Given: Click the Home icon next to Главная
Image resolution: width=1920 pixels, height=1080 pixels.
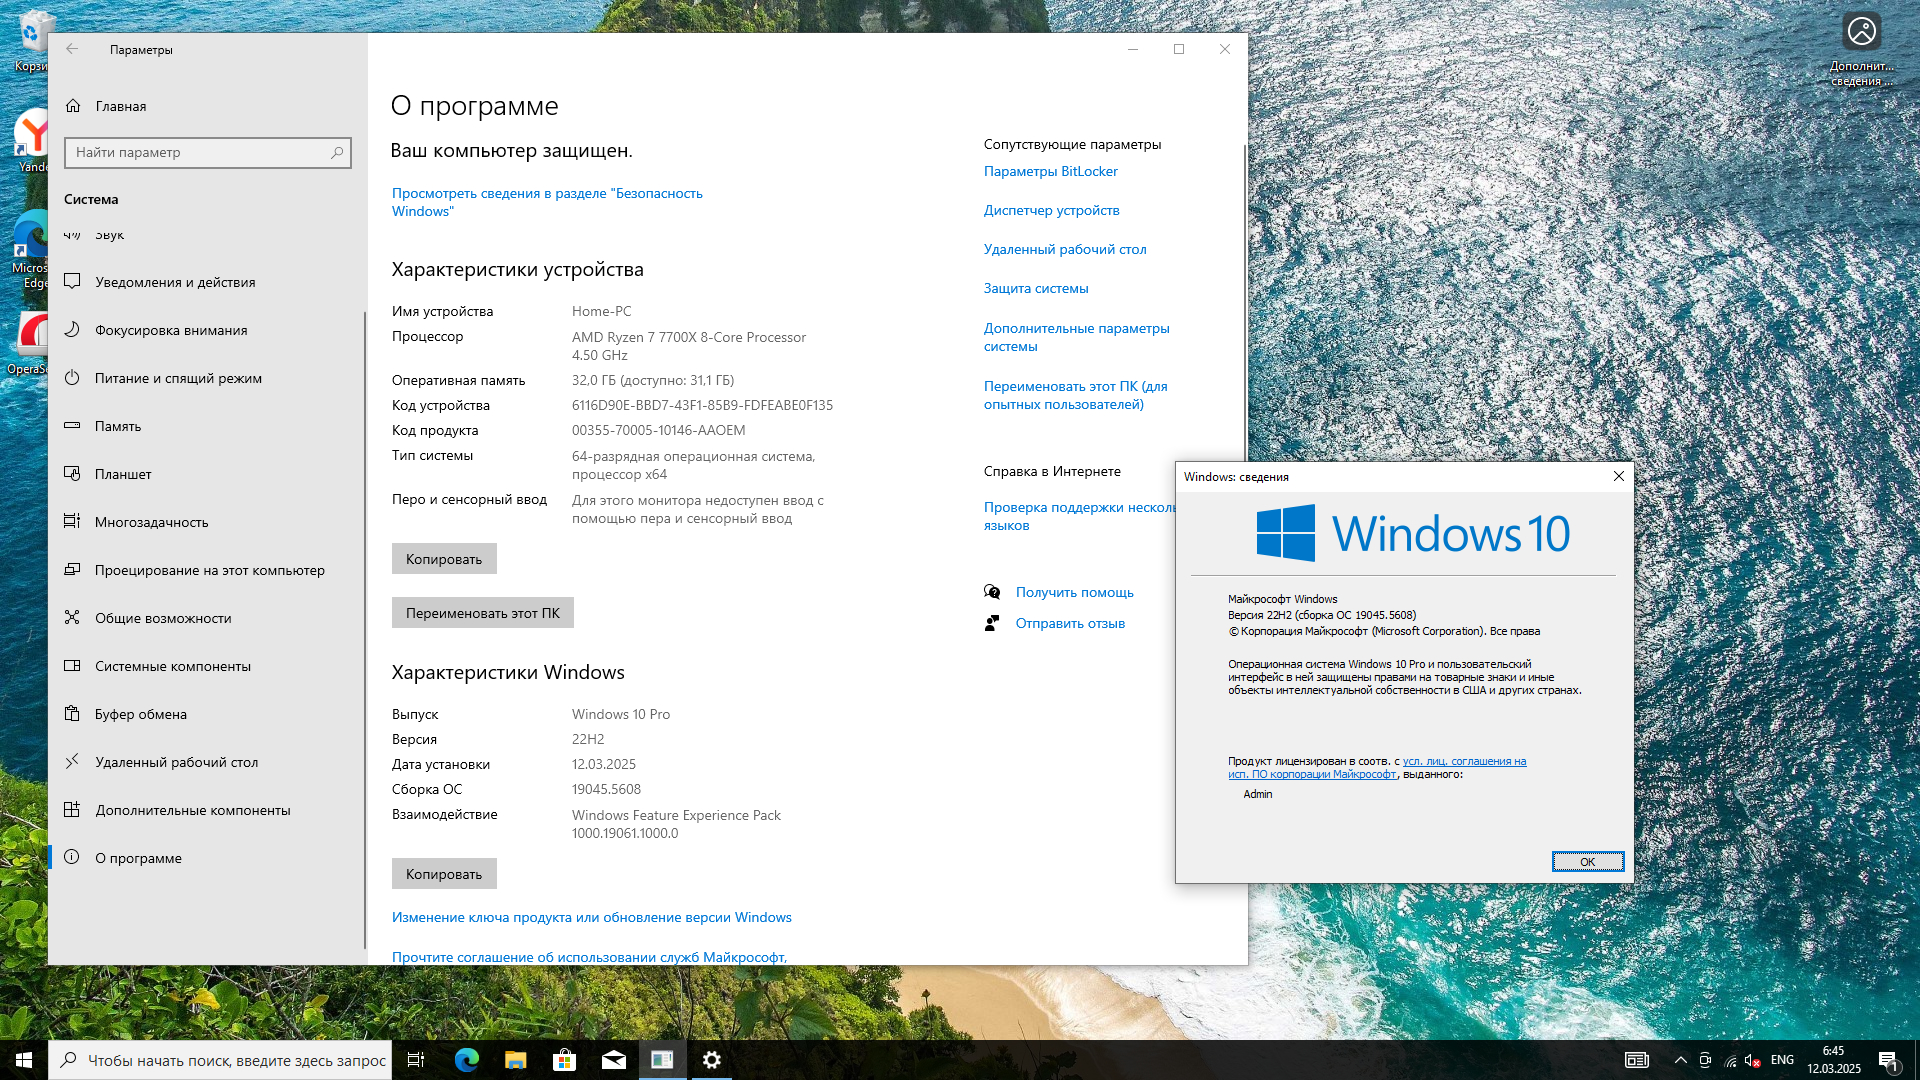Looking at the screenshot, I should tap(73, 106).
